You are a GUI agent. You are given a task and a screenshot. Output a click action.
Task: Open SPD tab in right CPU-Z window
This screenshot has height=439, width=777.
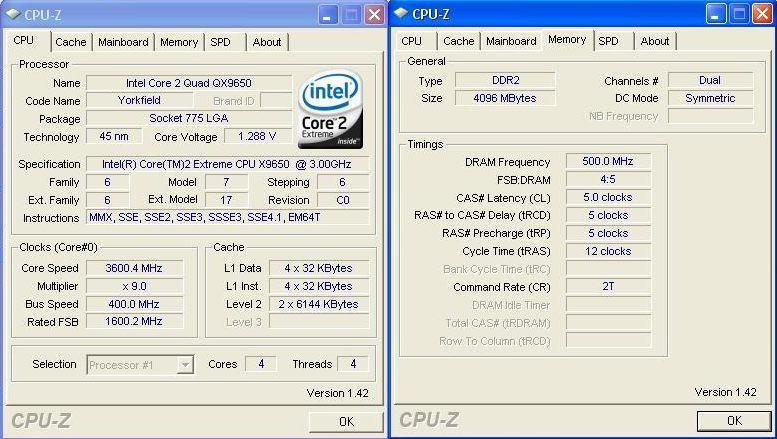609,41
